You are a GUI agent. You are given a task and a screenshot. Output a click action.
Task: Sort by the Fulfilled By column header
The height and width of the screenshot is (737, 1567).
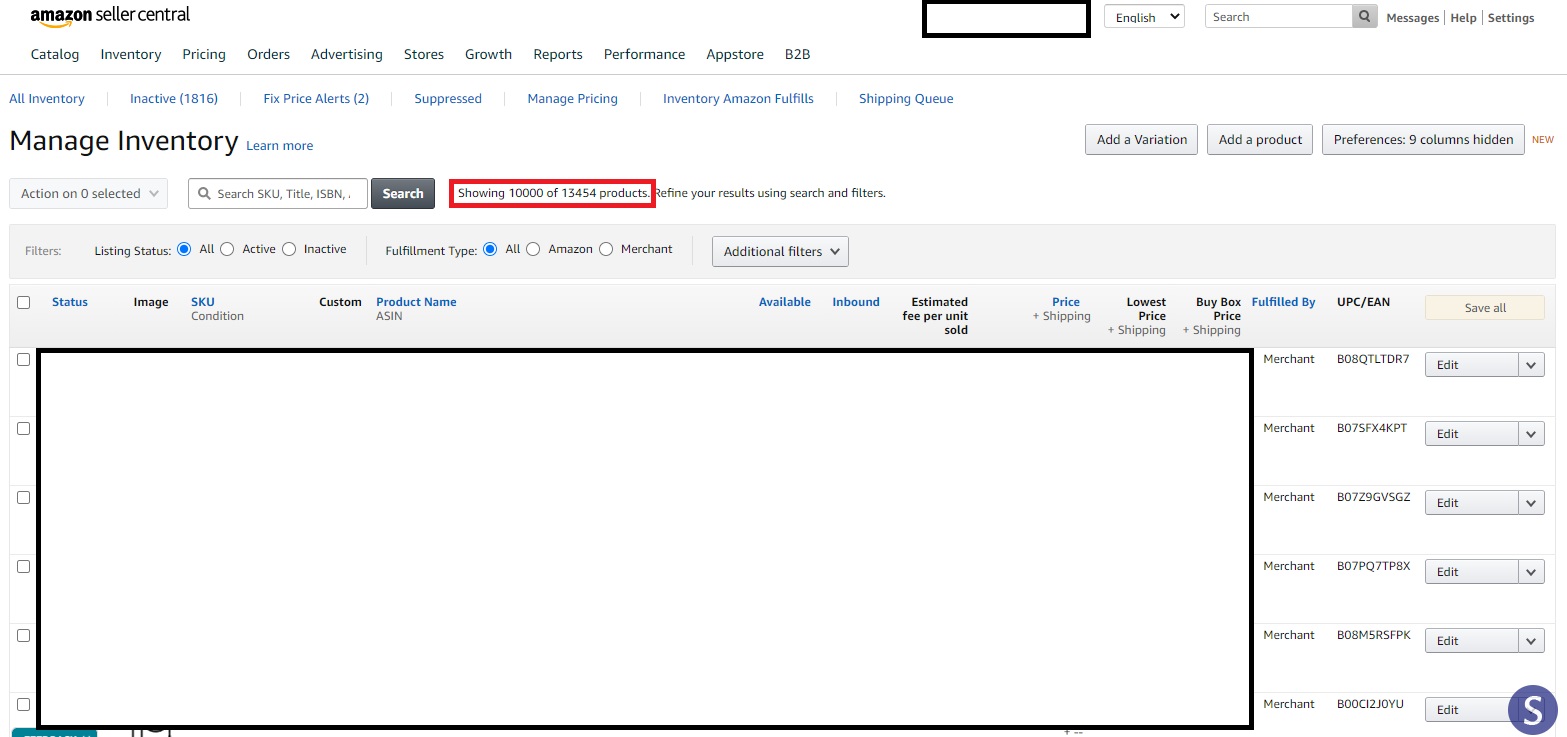1284,302
